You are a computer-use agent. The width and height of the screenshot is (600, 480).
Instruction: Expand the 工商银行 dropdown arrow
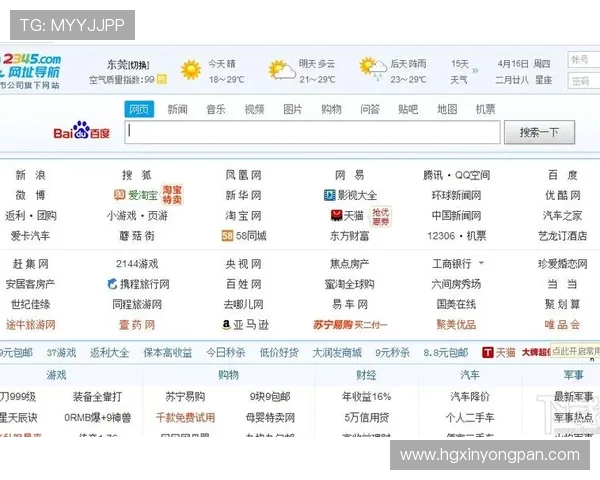481,263
